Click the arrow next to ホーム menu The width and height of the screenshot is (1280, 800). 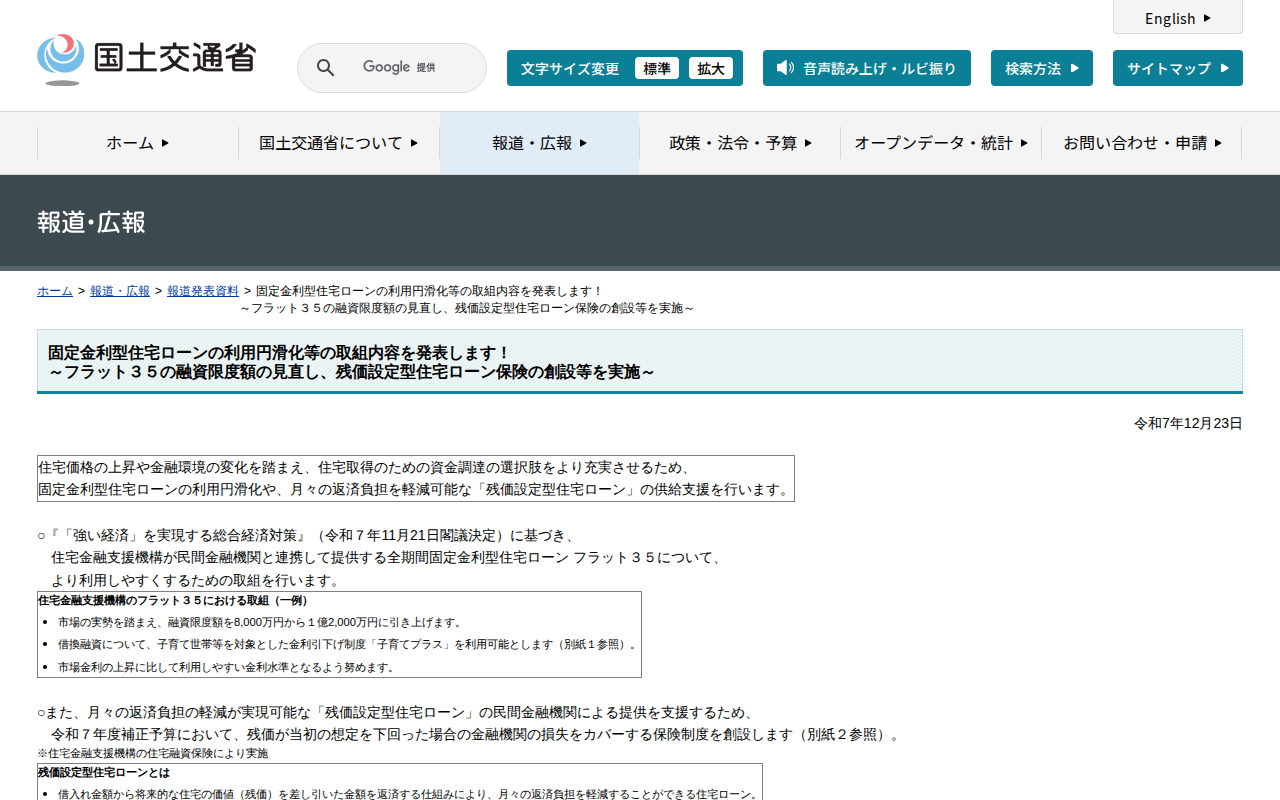coord(165,143)
